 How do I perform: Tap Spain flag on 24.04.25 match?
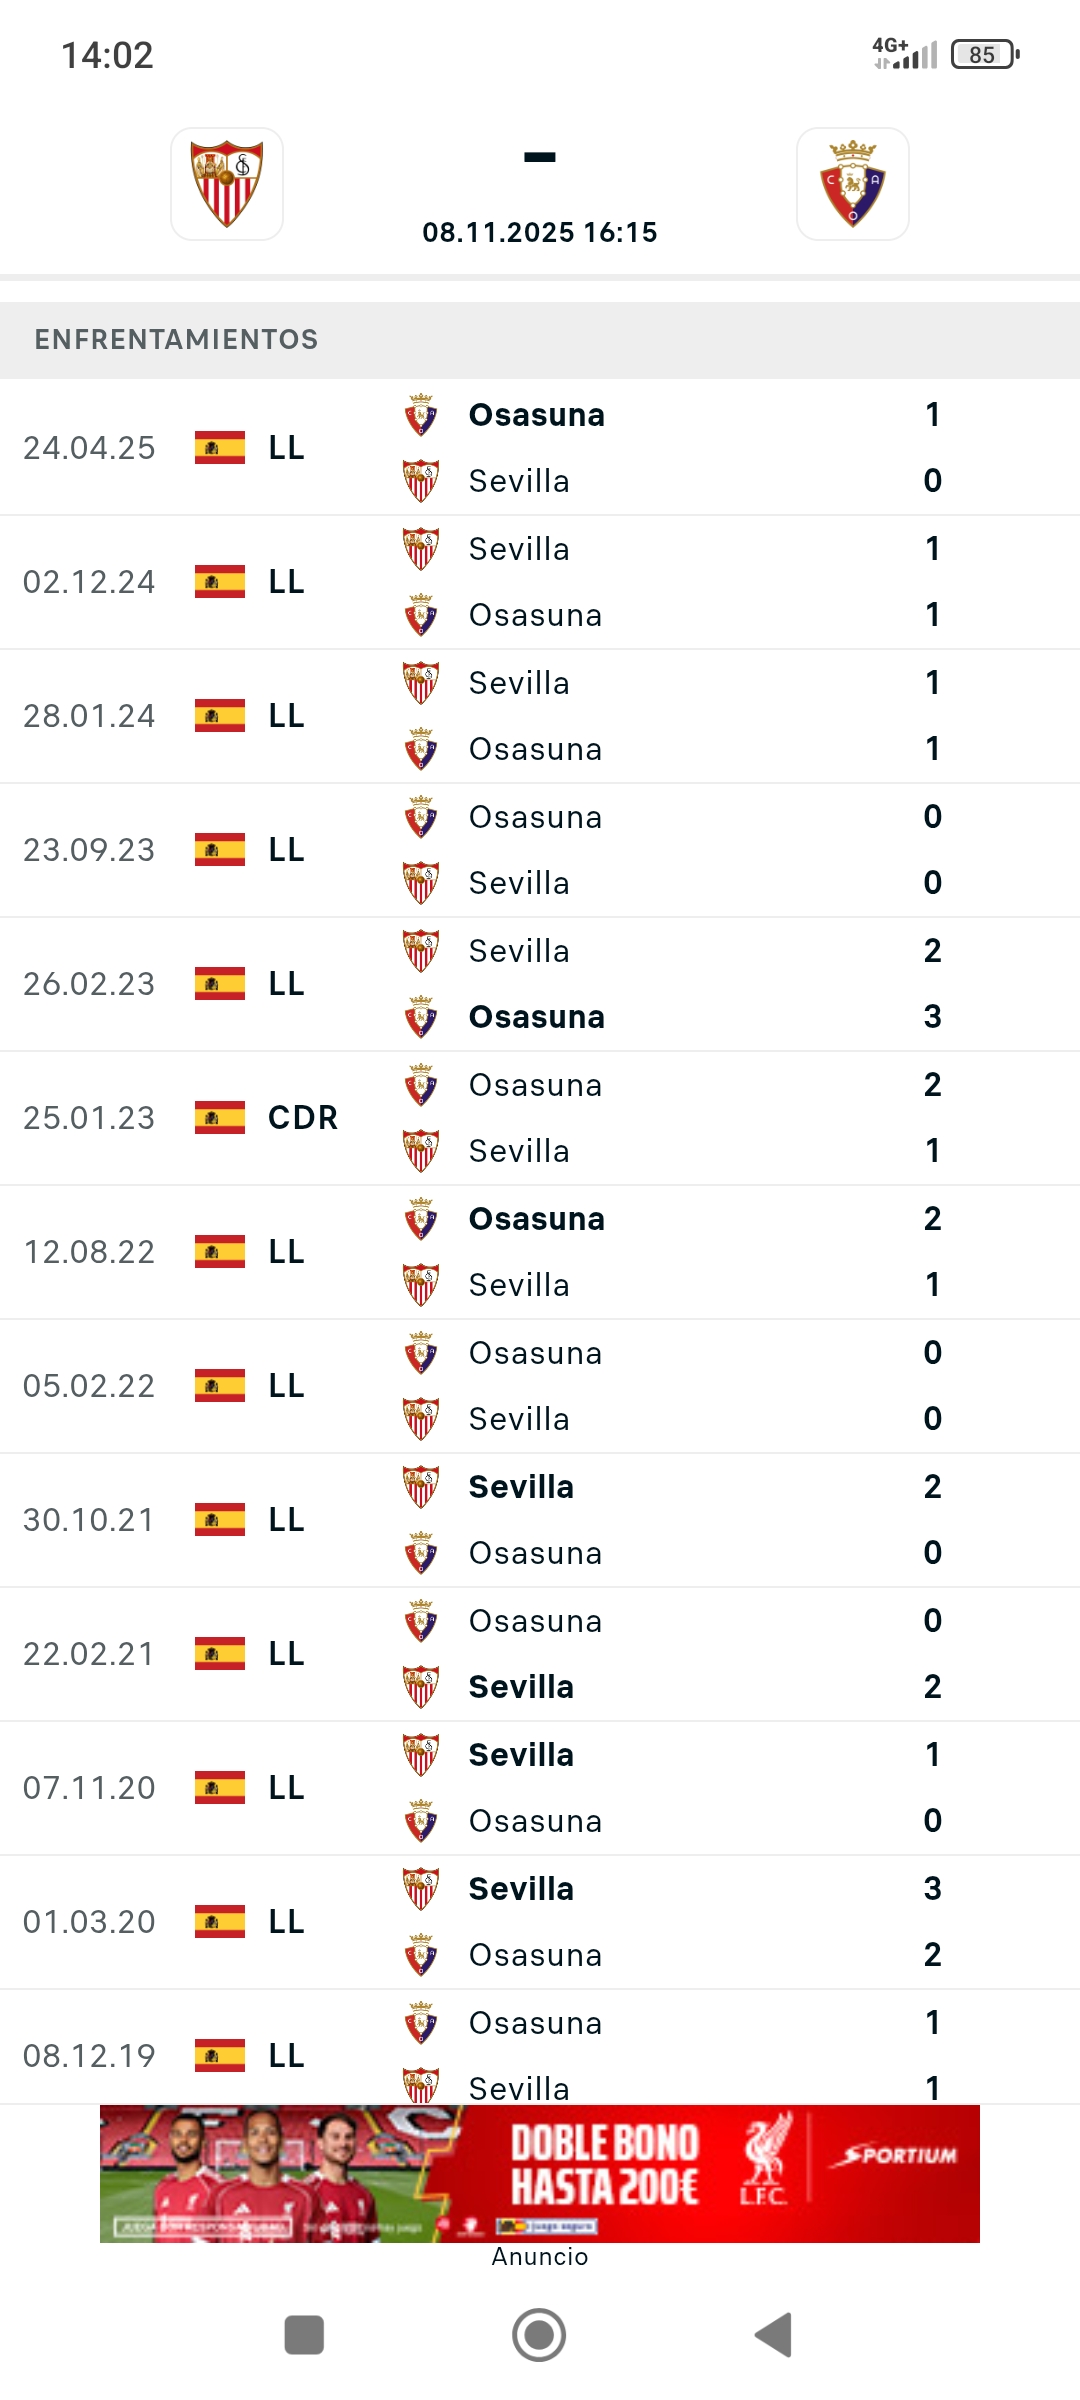220,448
